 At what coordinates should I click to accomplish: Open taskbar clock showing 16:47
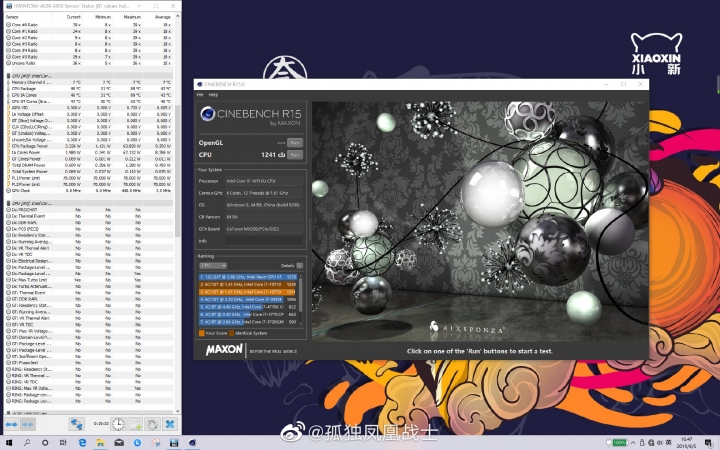point(687,443)
